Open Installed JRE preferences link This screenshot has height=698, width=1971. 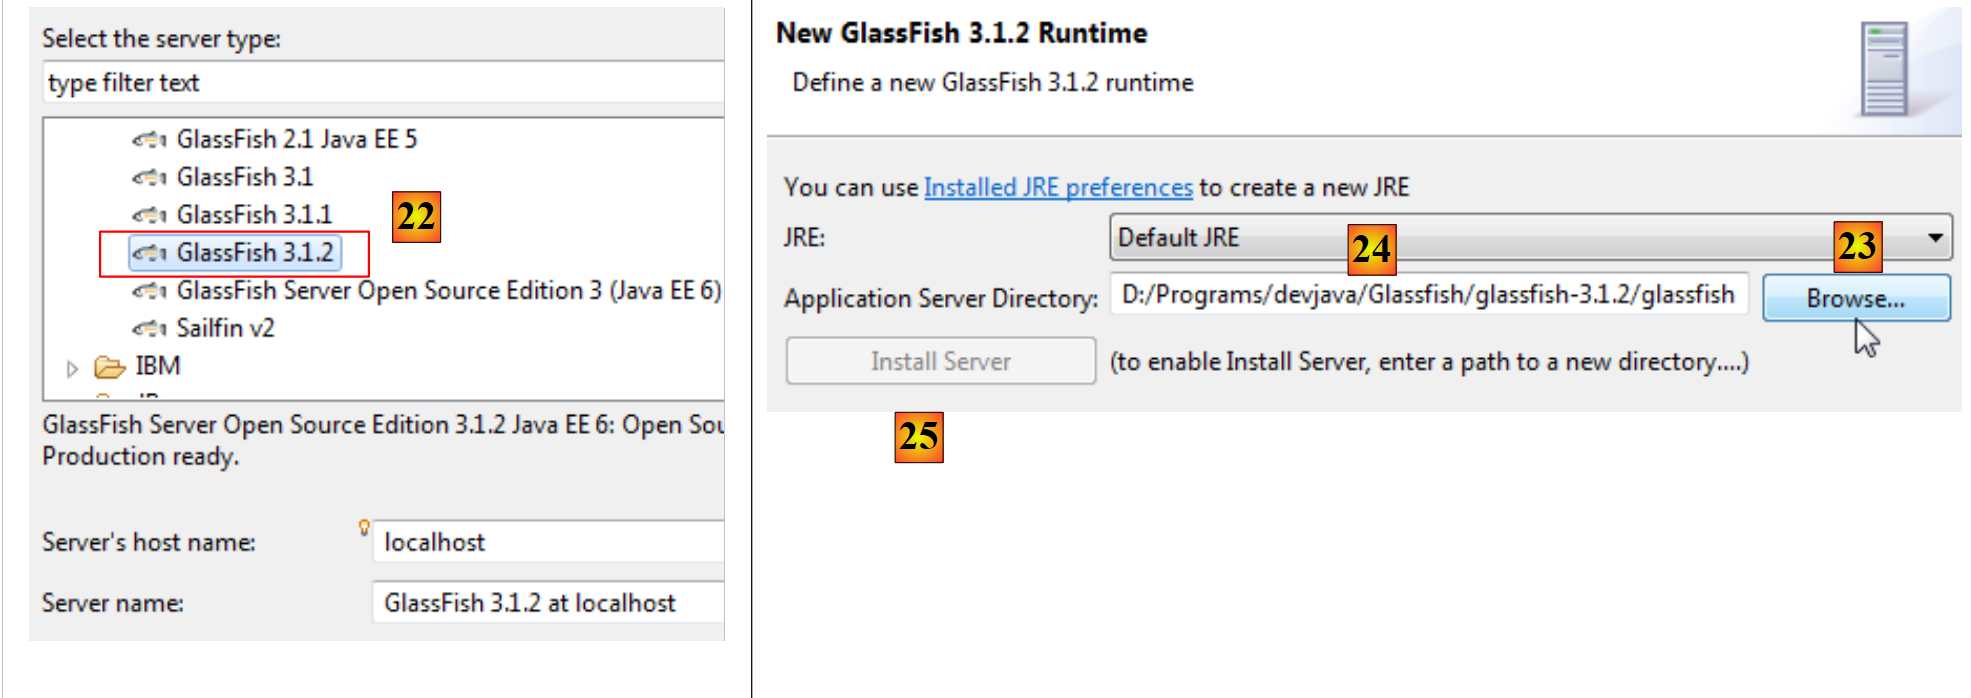coord(1057,187)
